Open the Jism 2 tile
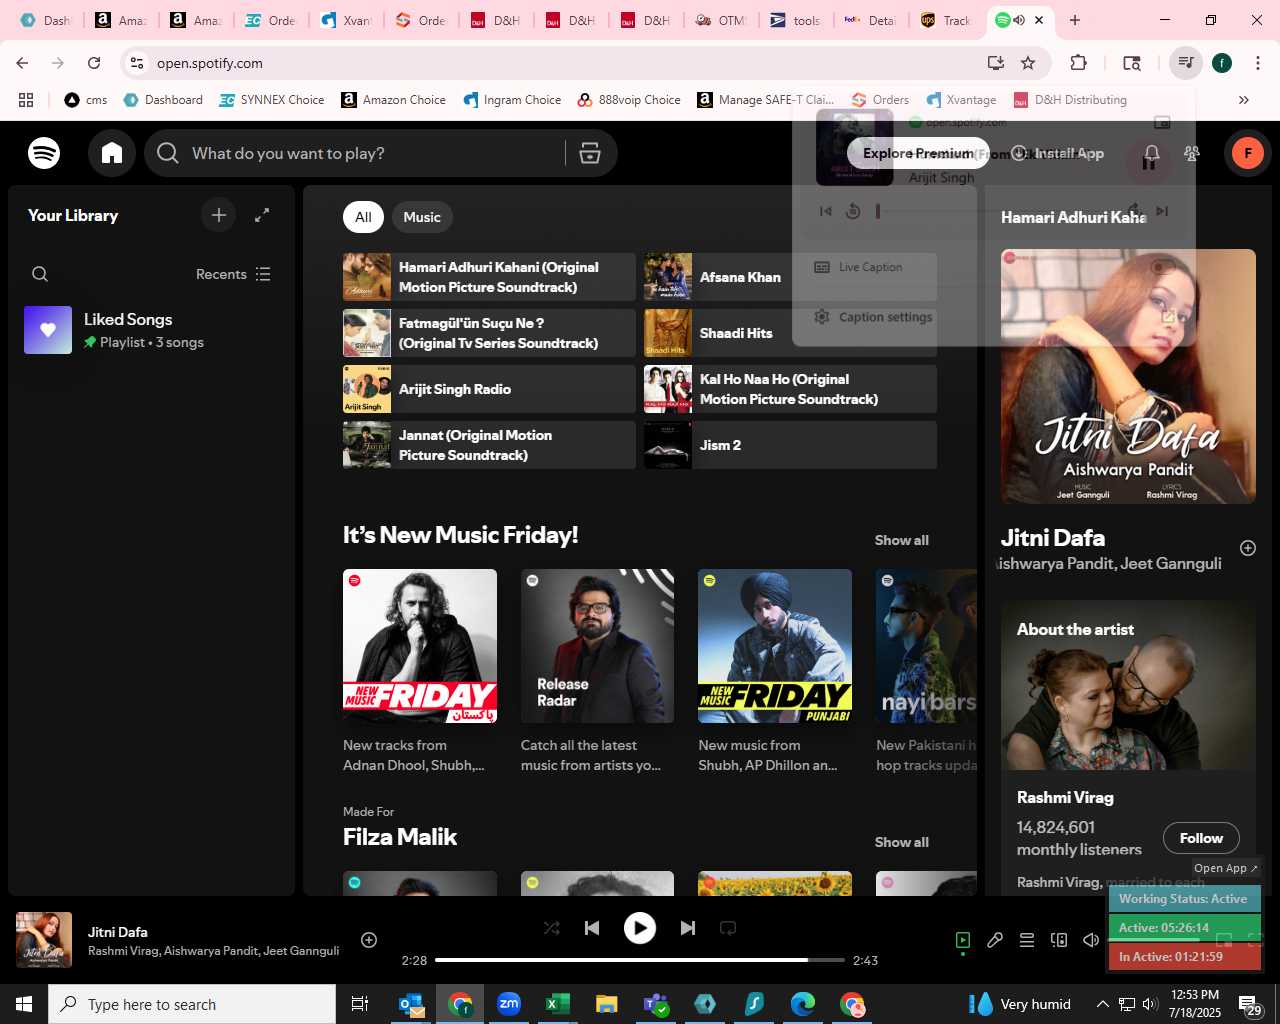1280x1024 pixels. point(790,445)
